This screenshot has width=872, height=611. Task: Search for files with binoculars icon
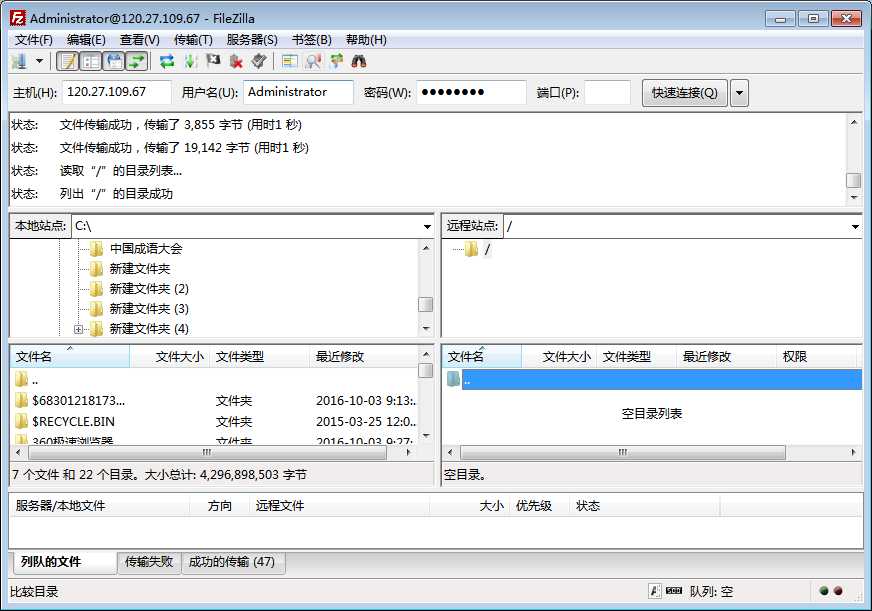click(359, 61)
